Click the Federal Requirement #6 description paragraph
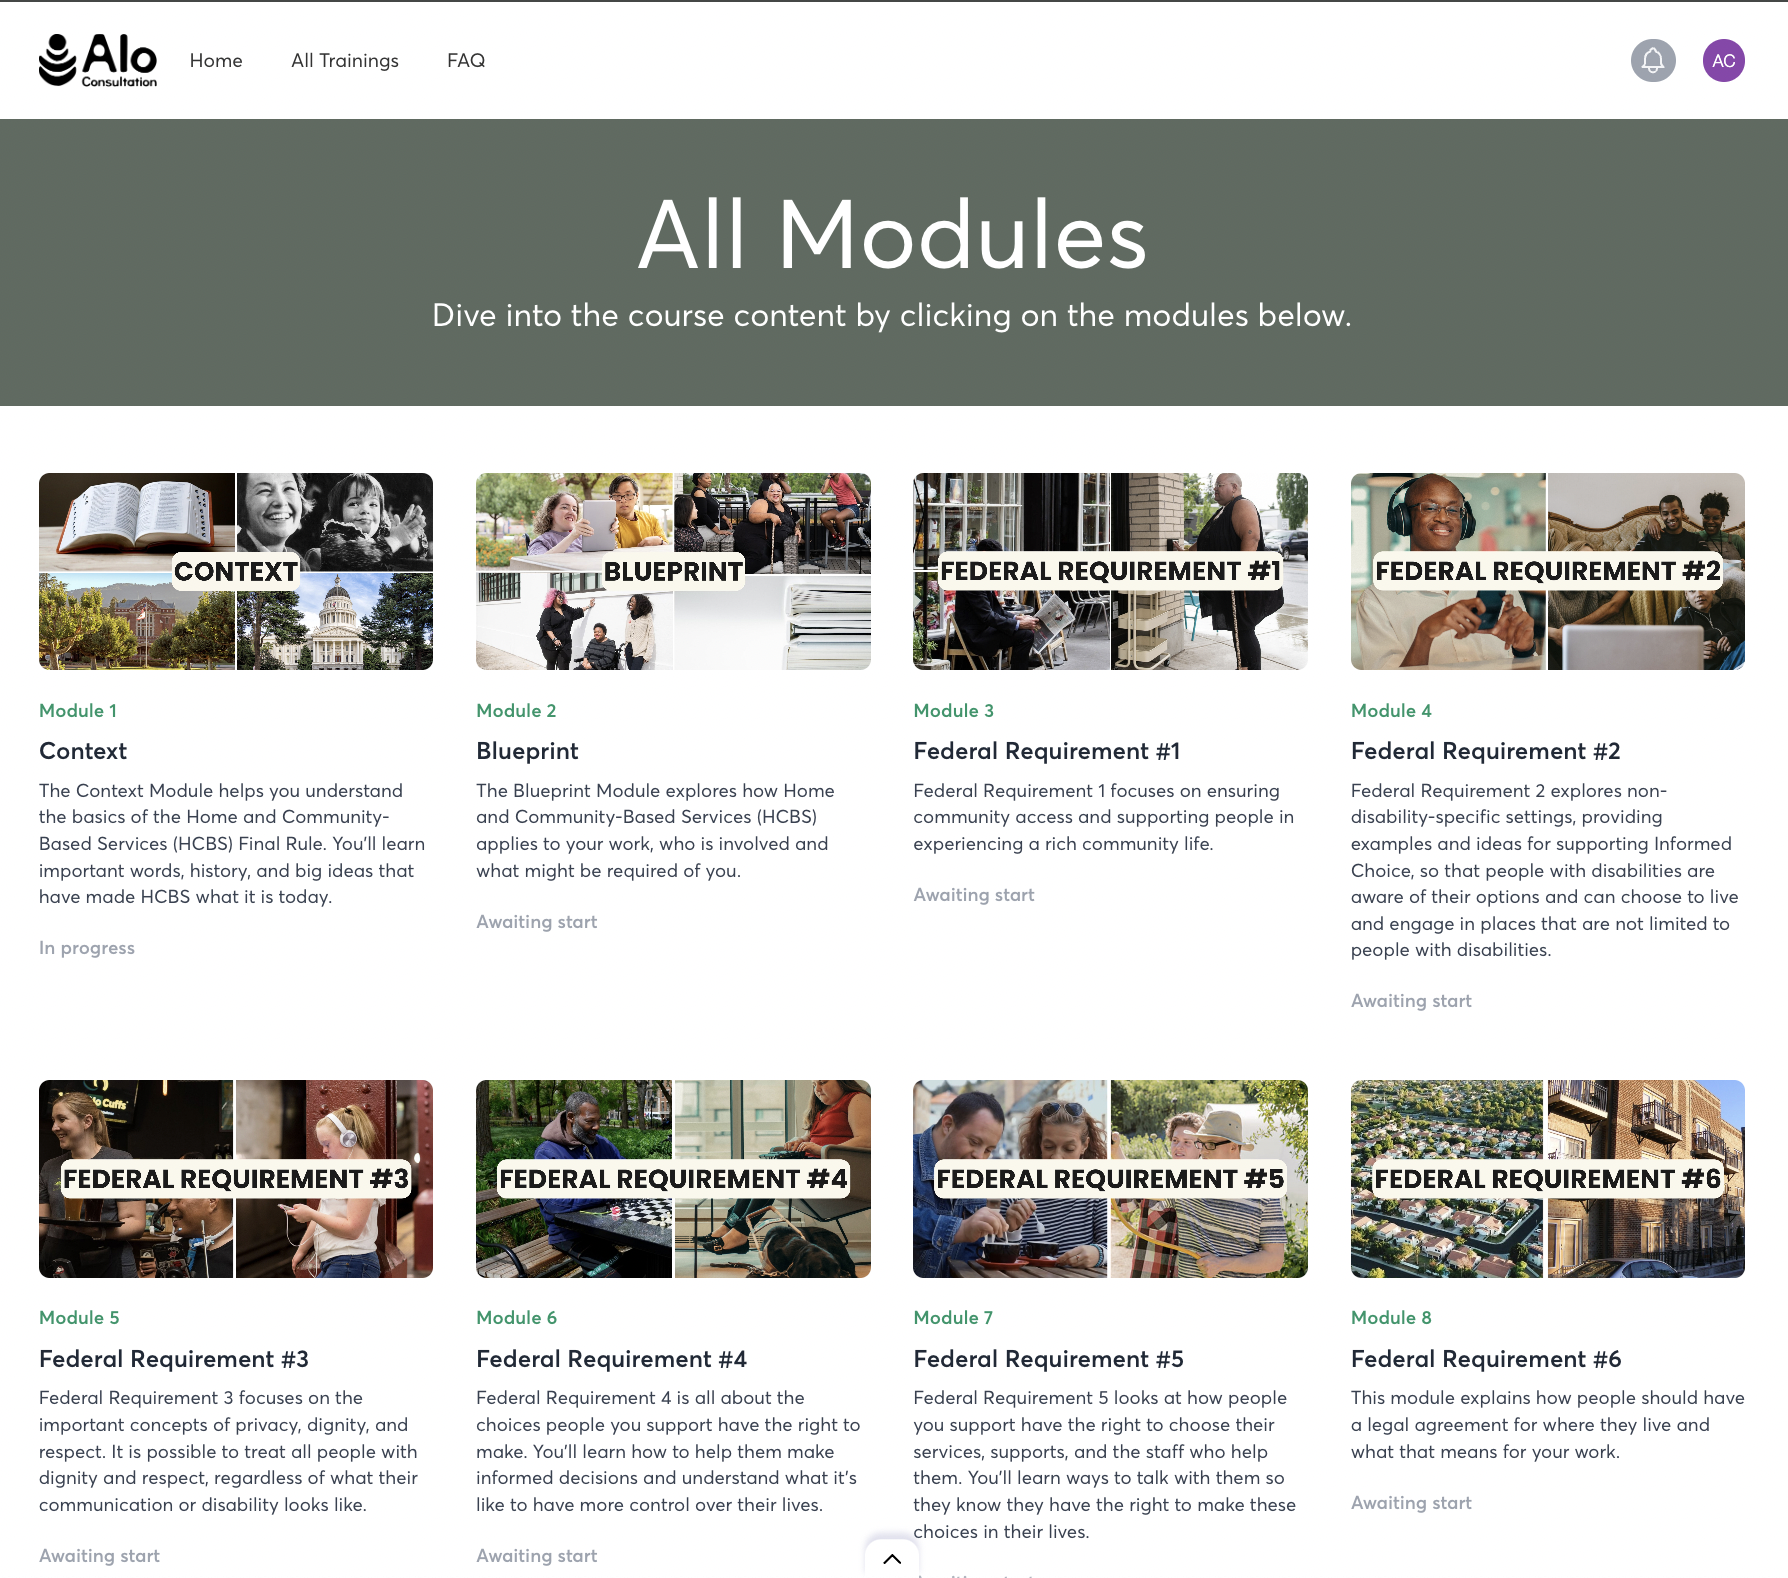Viewport: 1788px width, 1578px height. [1548, 1425]
